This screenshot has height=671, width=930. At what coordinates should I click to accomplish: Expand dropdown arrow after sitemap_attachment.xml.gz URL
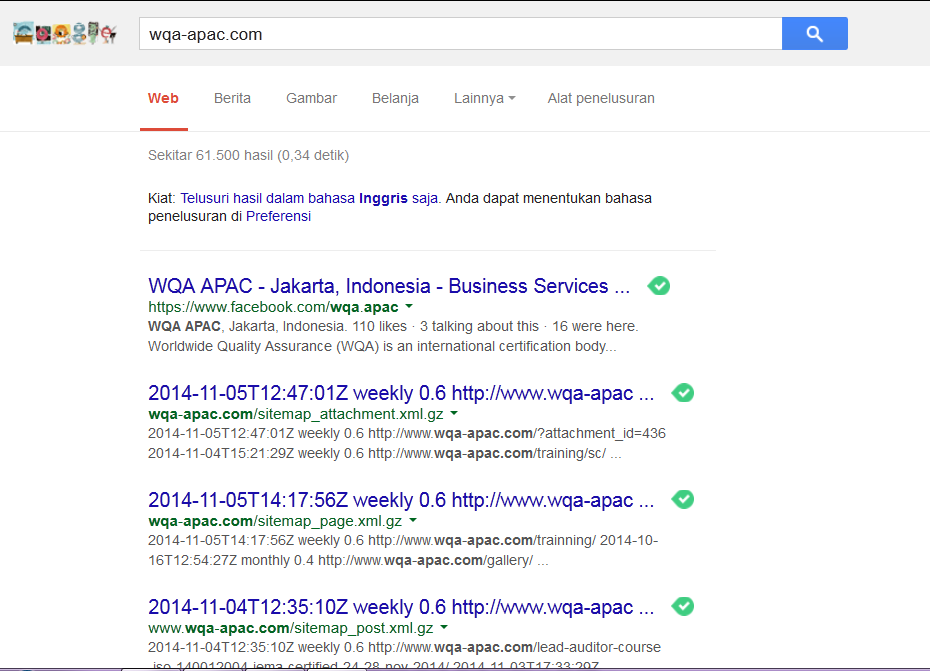tap(454, 414)
